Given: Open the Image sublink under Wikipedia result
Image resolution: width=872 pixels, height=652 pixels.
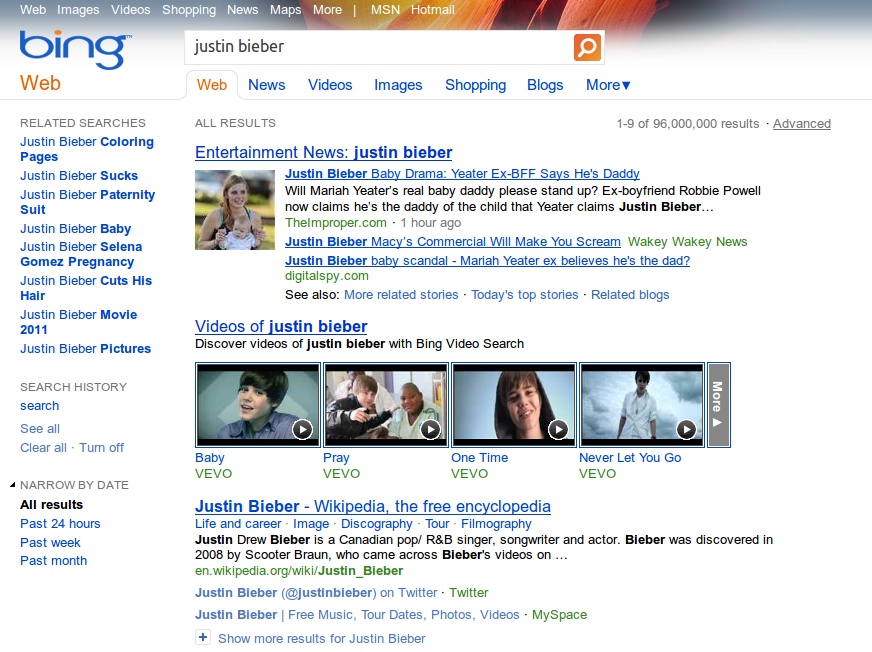Looking at the screenshot, I should tap(311, 524).
